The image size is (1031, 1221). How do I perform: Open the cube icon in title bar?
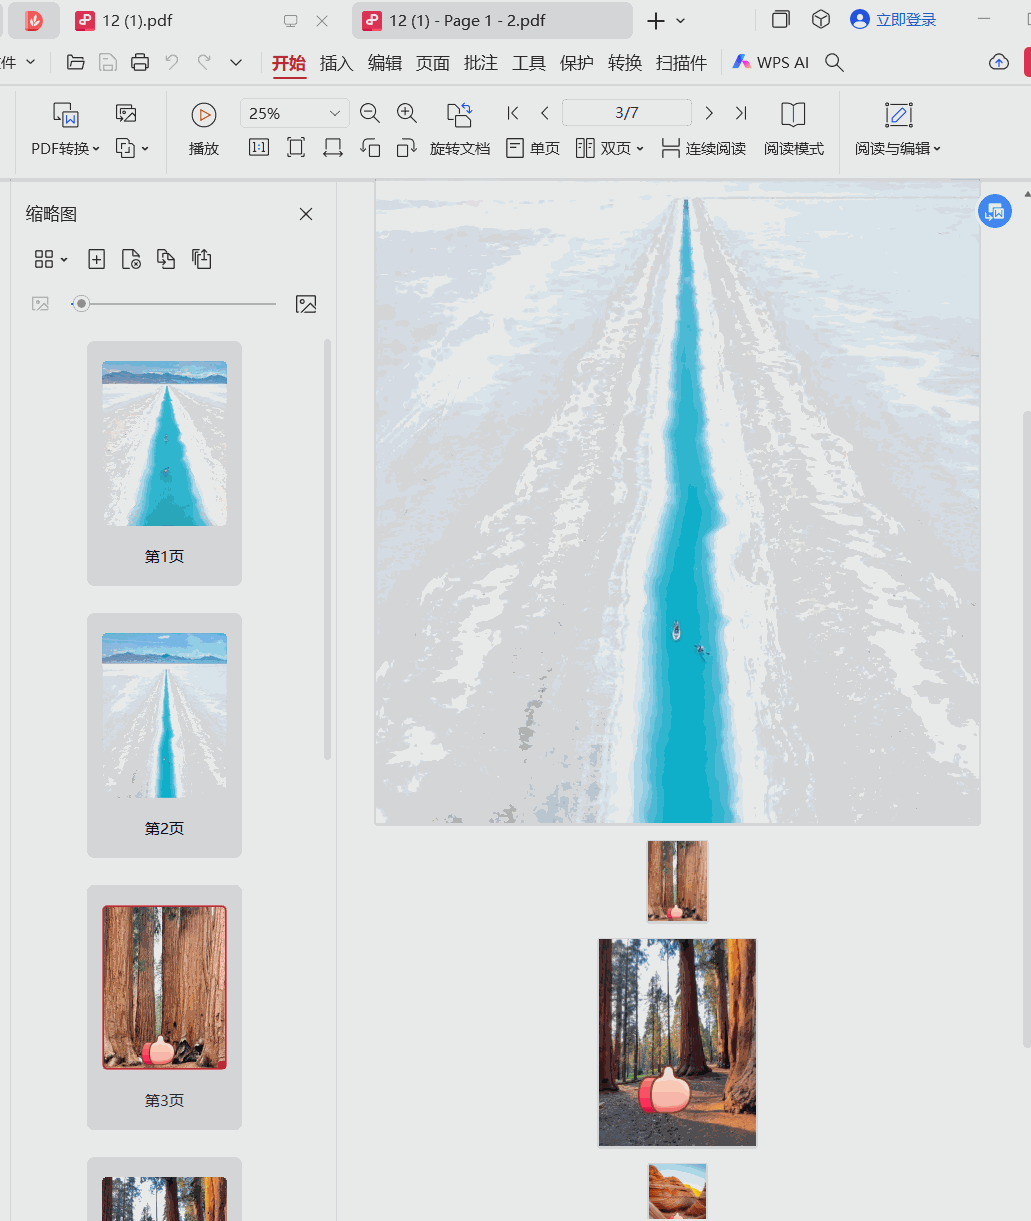point(821,19)
